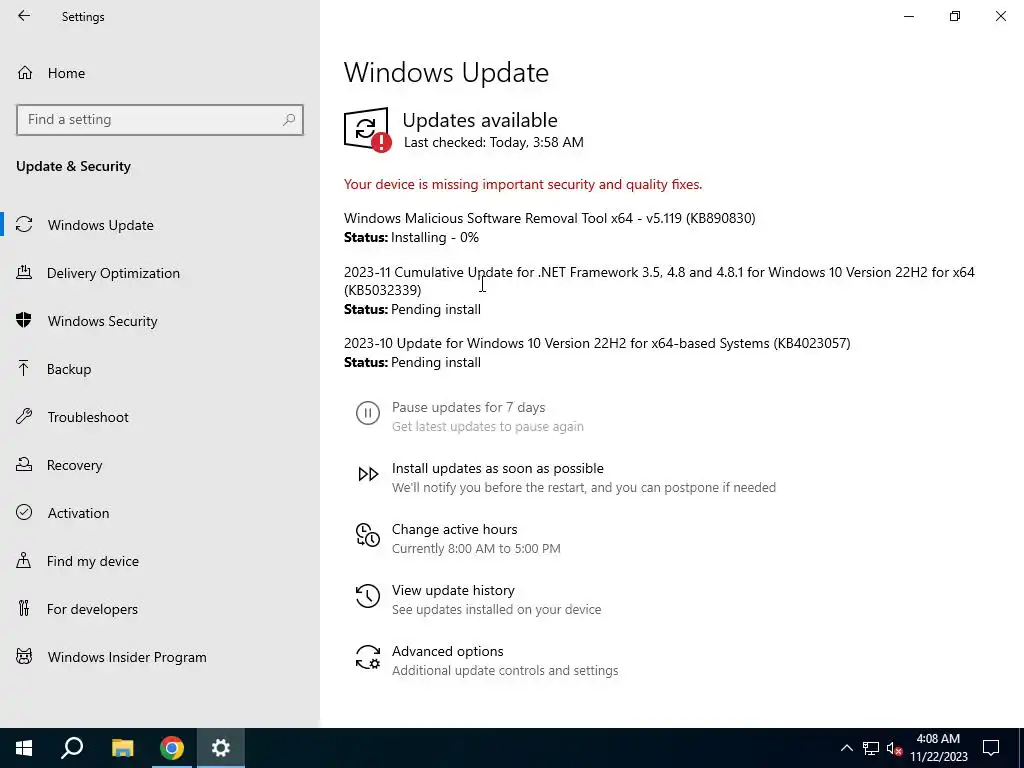Click the Windows Update page heading
The height and width of the screenshot is (768, 1024).
(446, 72)
